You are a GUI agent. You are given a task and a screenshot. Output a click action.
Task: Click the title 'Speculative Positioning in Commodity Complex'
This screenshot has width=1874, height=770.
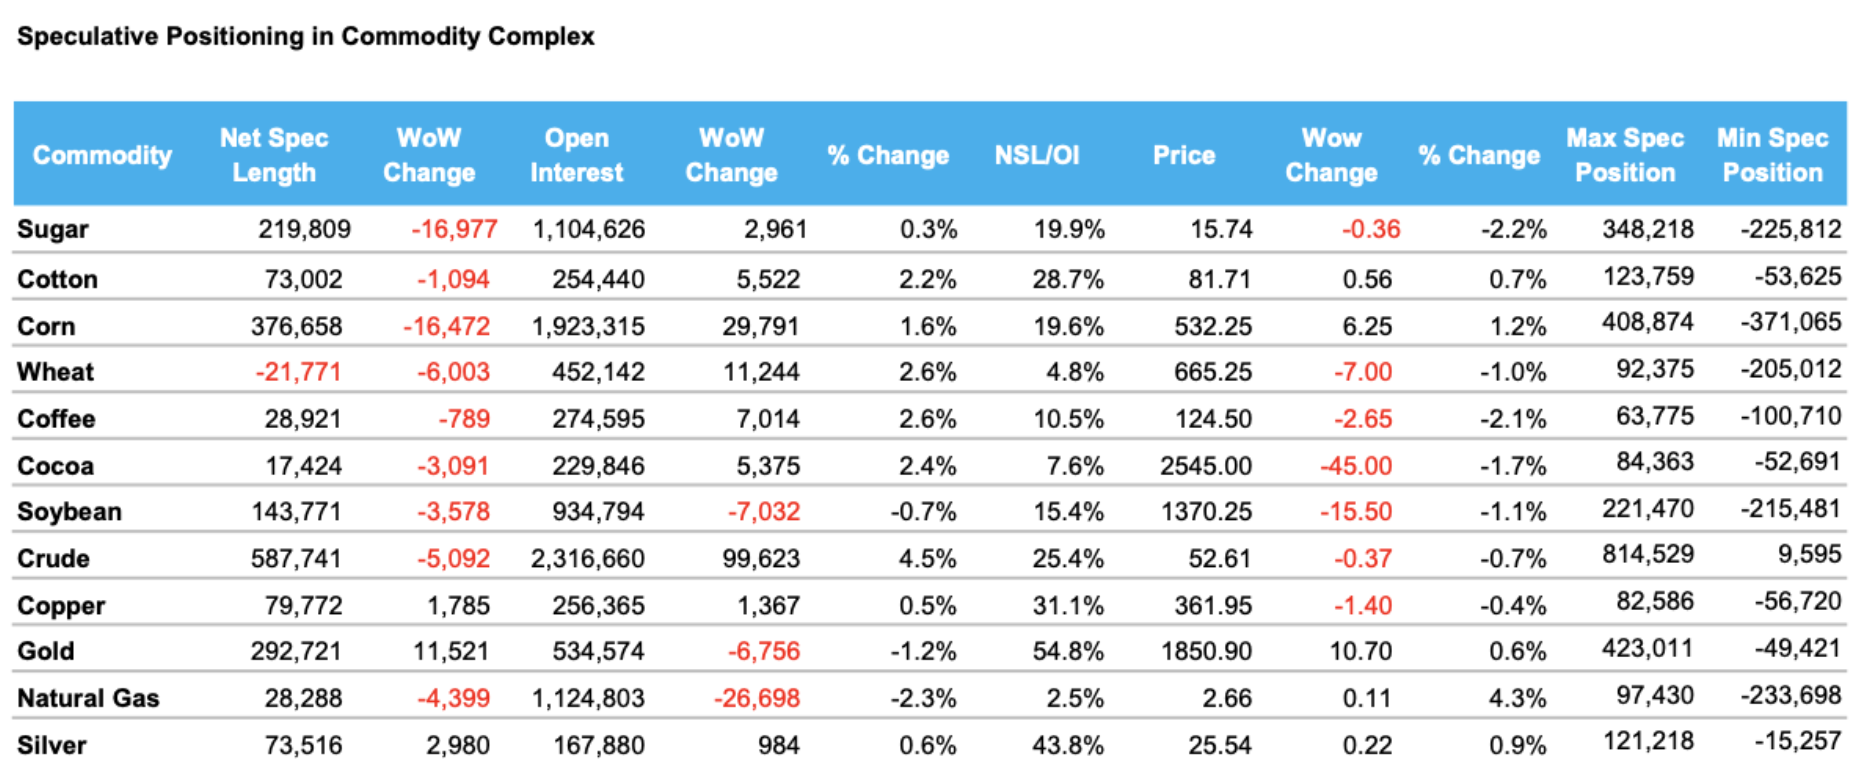click(306, 37)
